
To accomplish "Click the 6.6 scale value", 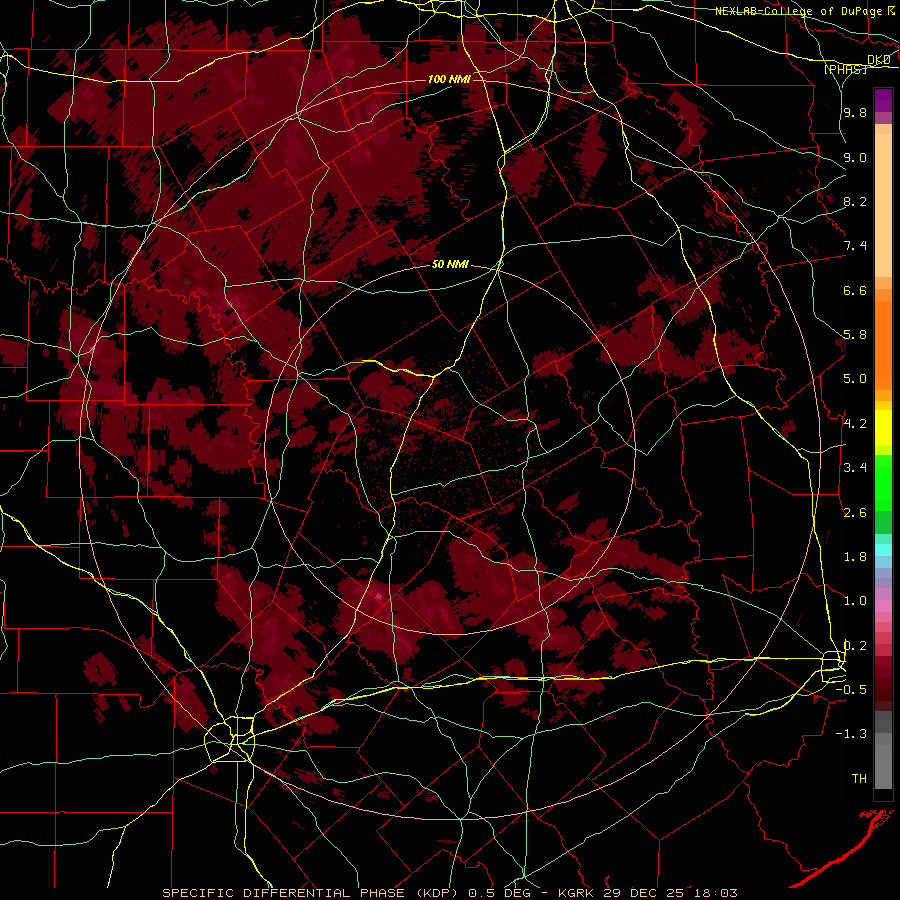I will click(x=855, y=290).
